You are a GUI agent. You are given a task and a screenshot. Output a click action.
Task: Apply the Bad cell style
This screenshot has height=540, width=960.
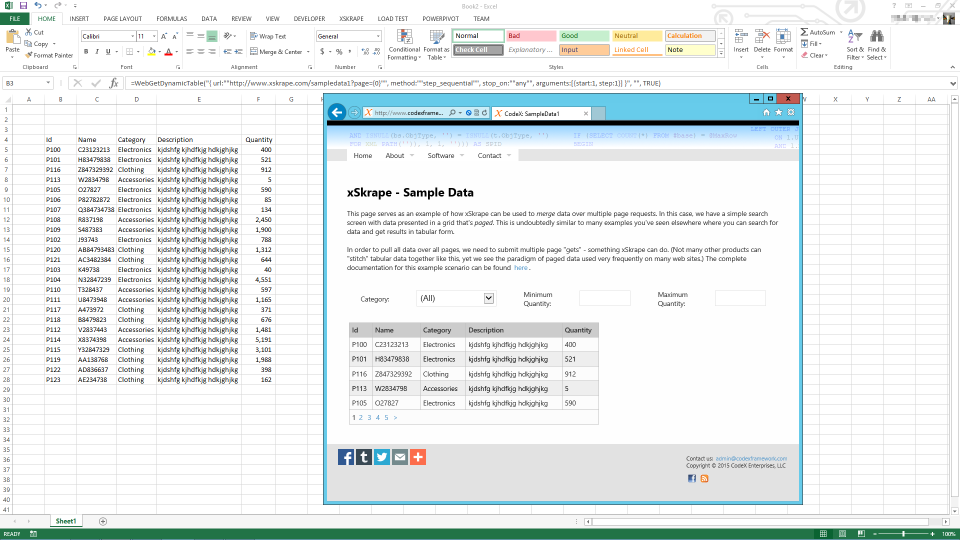531,36
